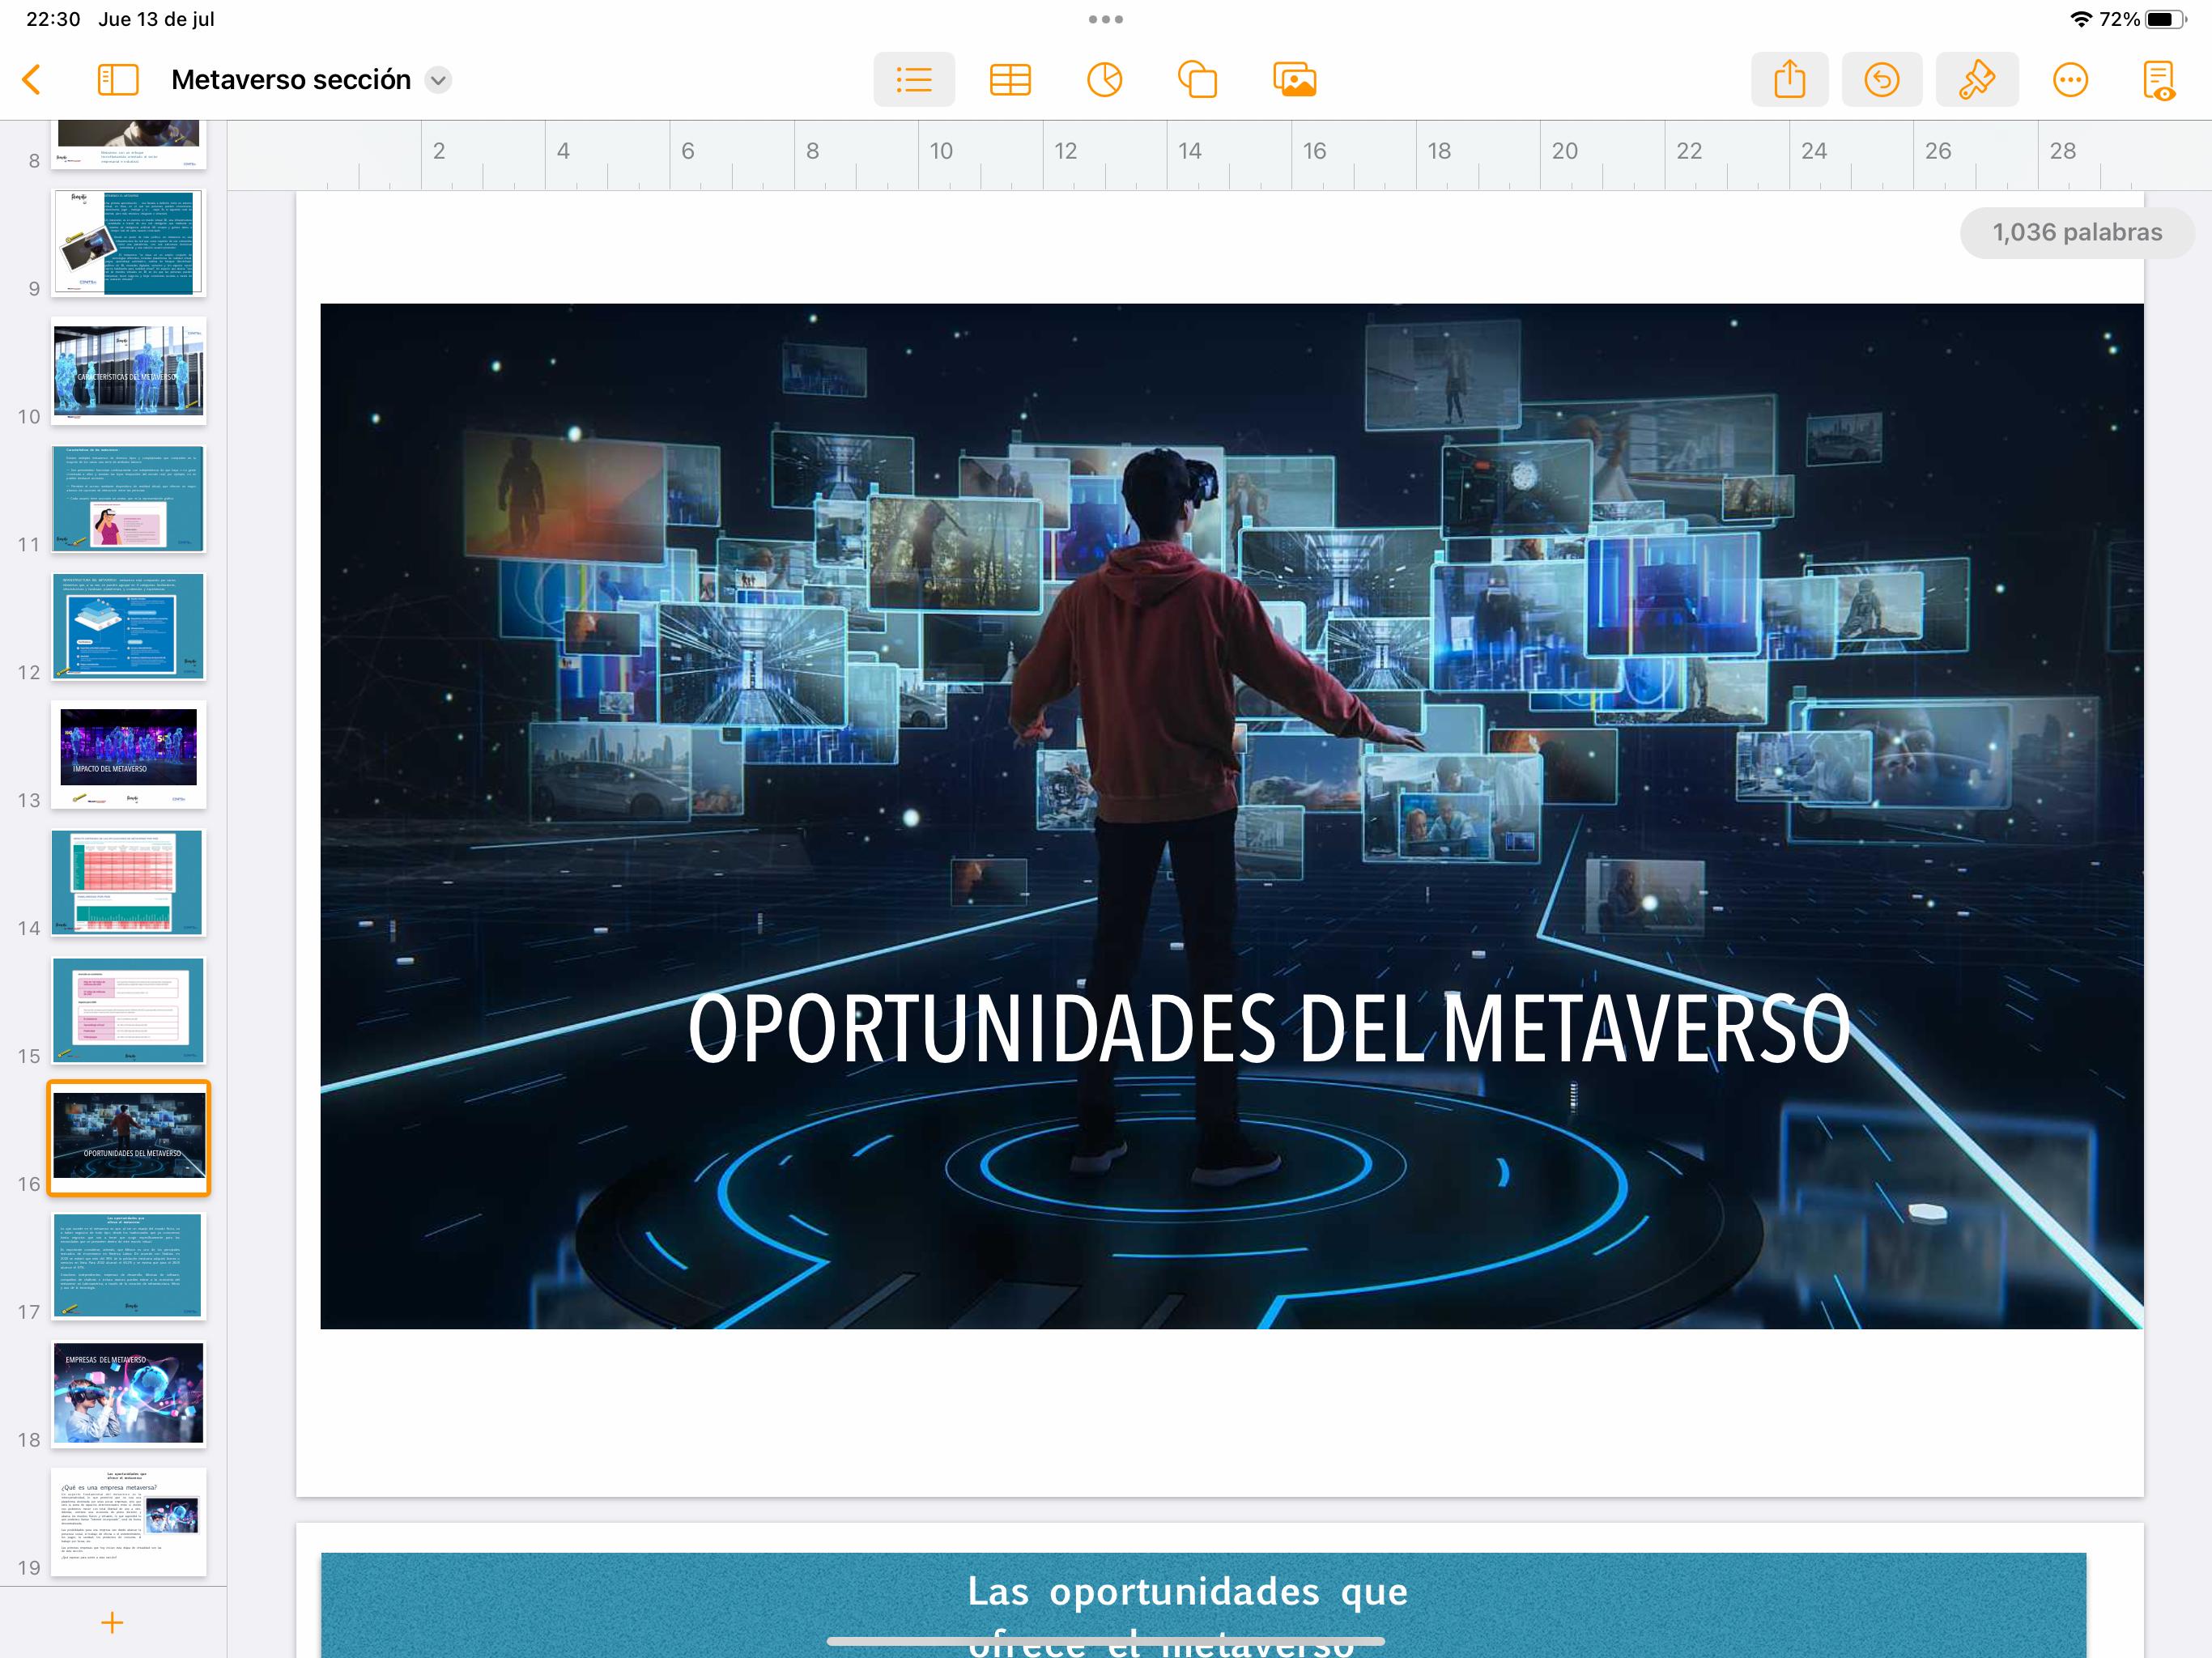
Task: Open the chart insert icon
Action: [1104, 79]
